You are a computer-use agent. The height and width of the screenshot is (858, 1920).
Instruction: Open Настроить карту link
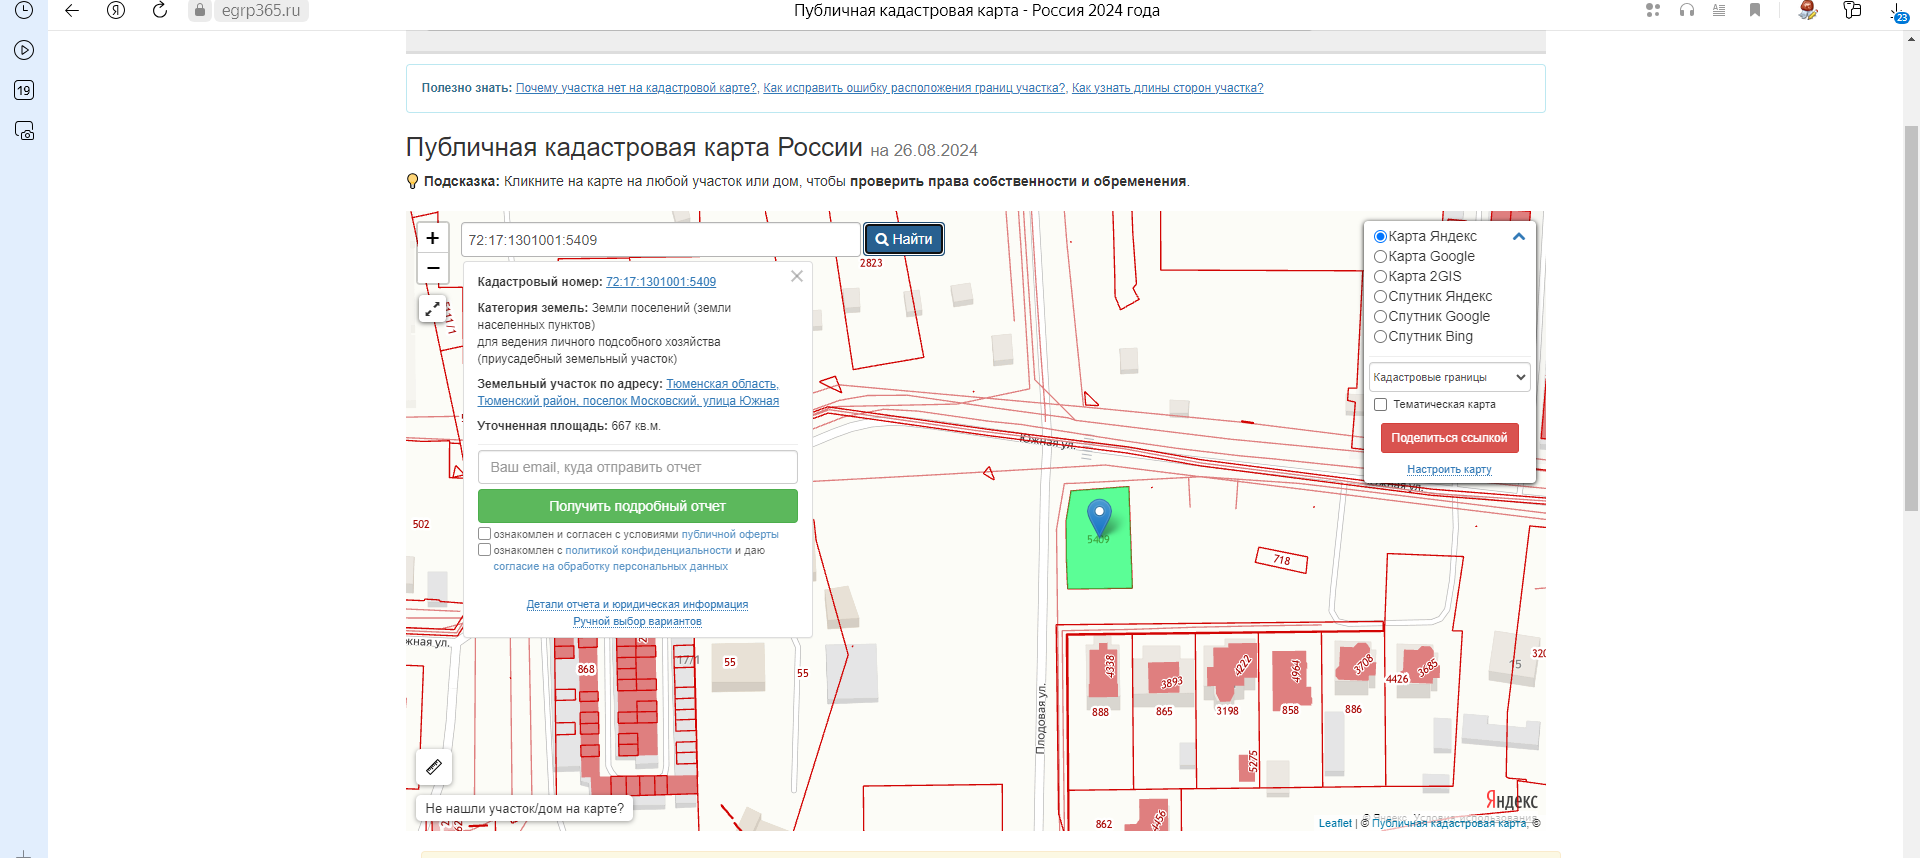coord(1449,469)
